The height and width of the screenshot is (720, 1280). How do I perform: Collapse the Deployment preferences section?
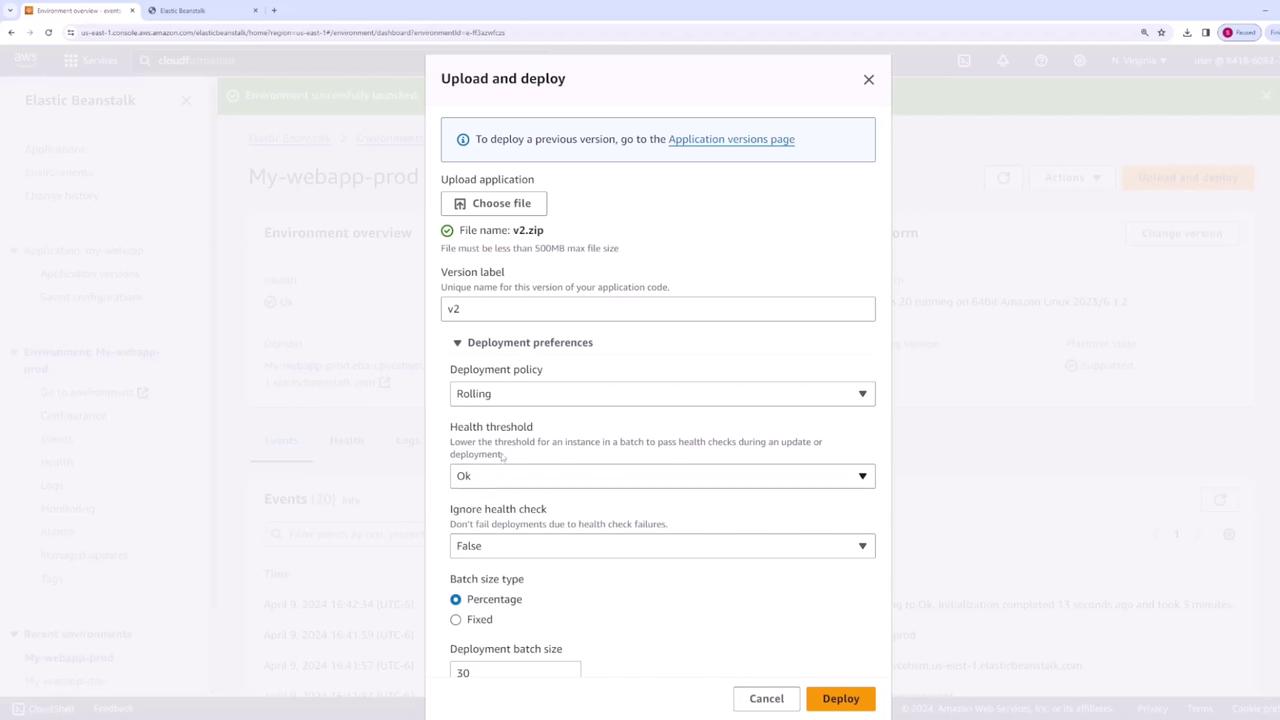457,343
